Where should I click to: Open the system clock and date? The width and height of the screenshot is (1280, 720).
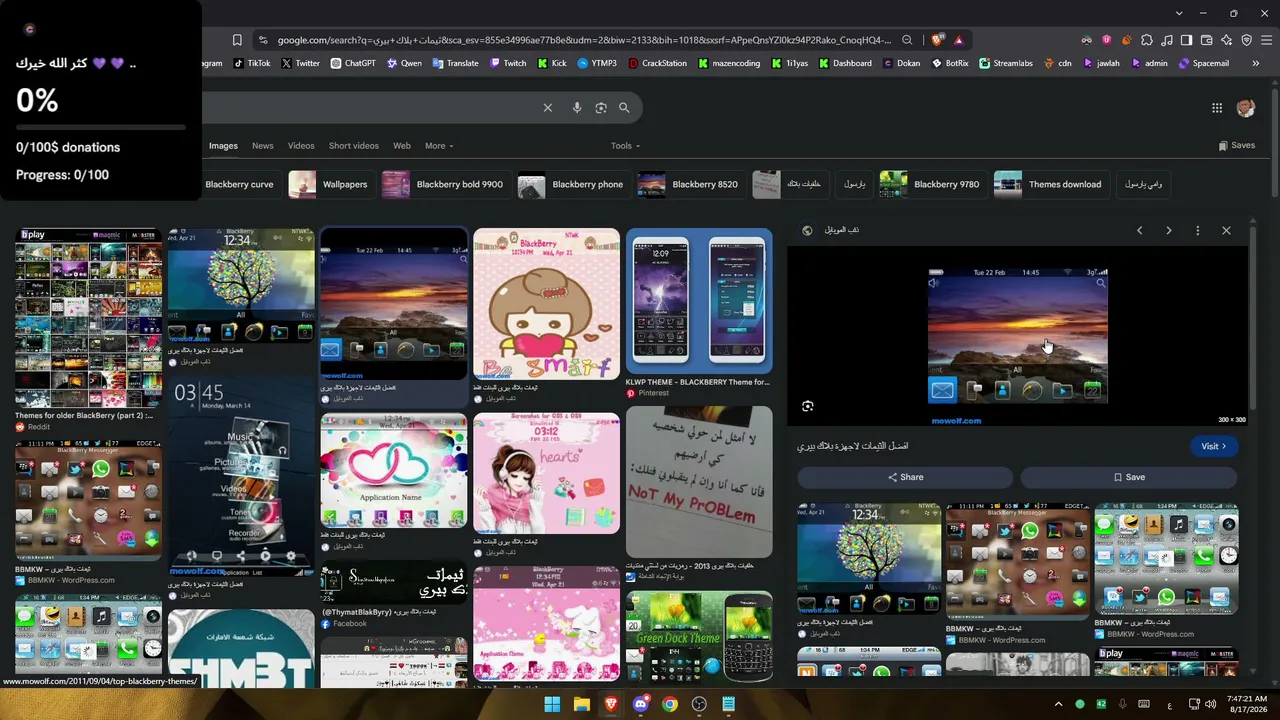(x=1246, y=704)
